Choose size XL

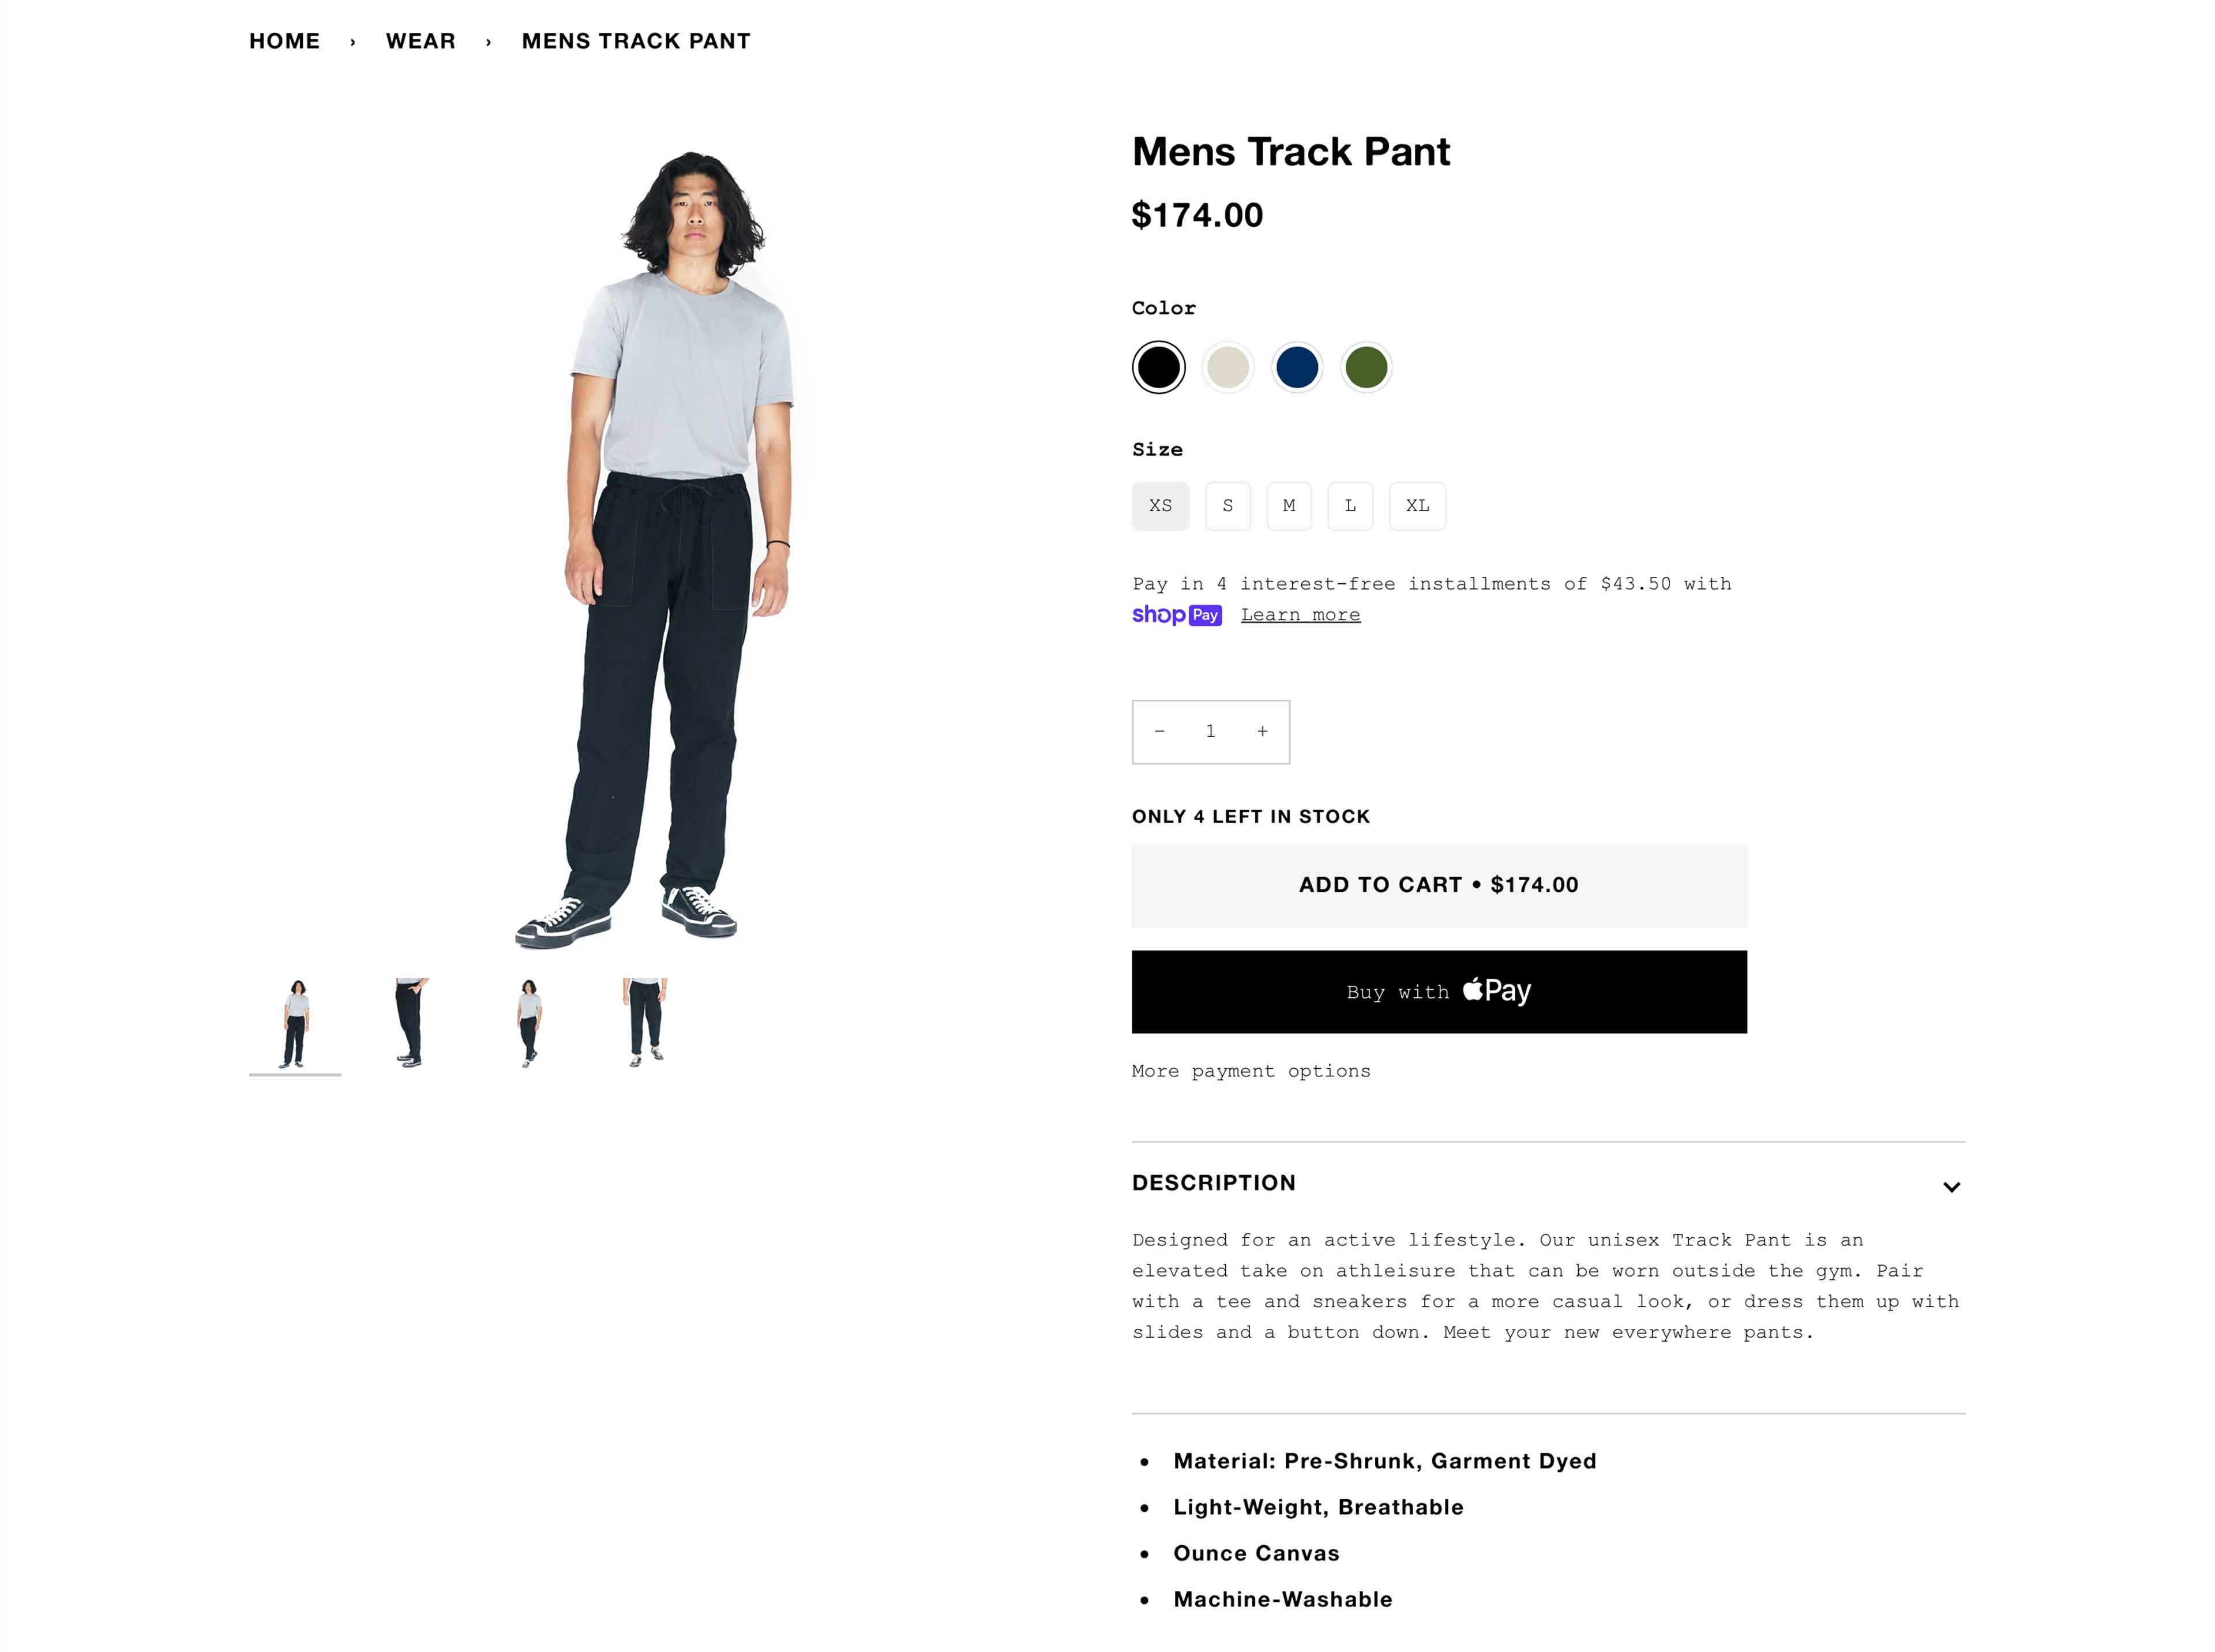[x=1417, y=506]
